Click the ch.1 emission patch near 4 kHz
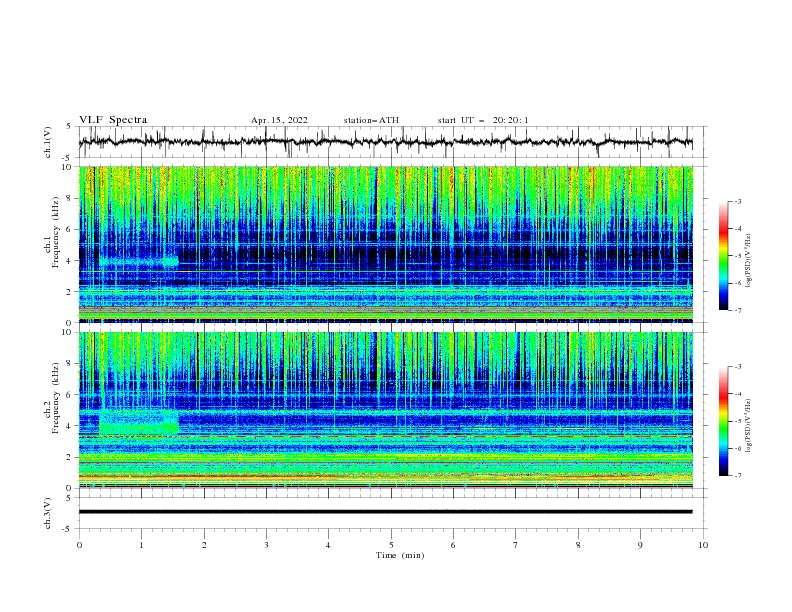Viewport: 792px width, 612px height. (139, 262)
